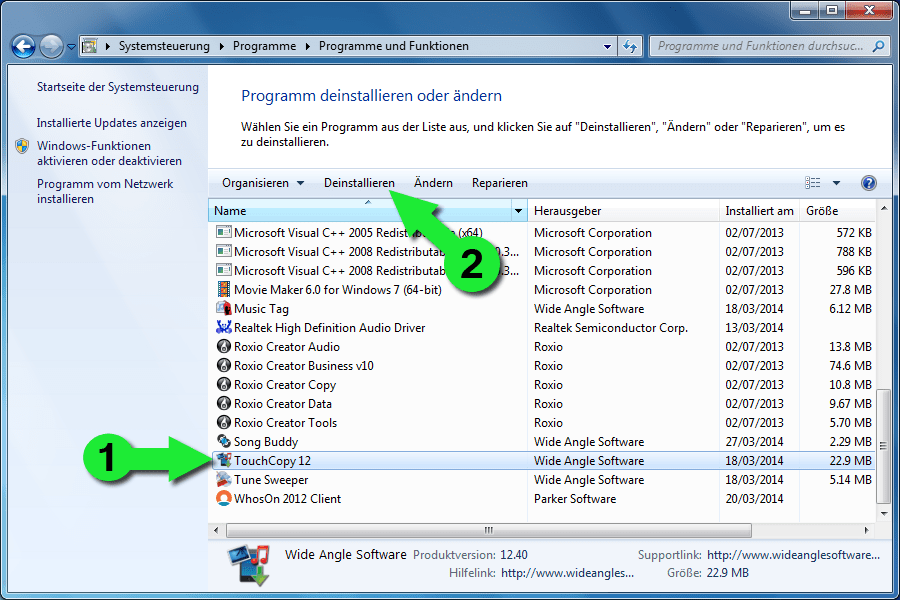The image size is (900, 600).
Task: Click the TouchCopy details pane thumbnail
Action: (249, 565)
